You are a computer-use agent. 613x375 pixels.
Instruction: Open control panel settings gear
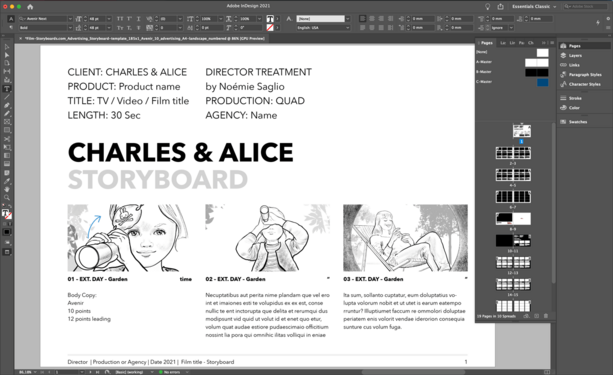click(608, 18)
